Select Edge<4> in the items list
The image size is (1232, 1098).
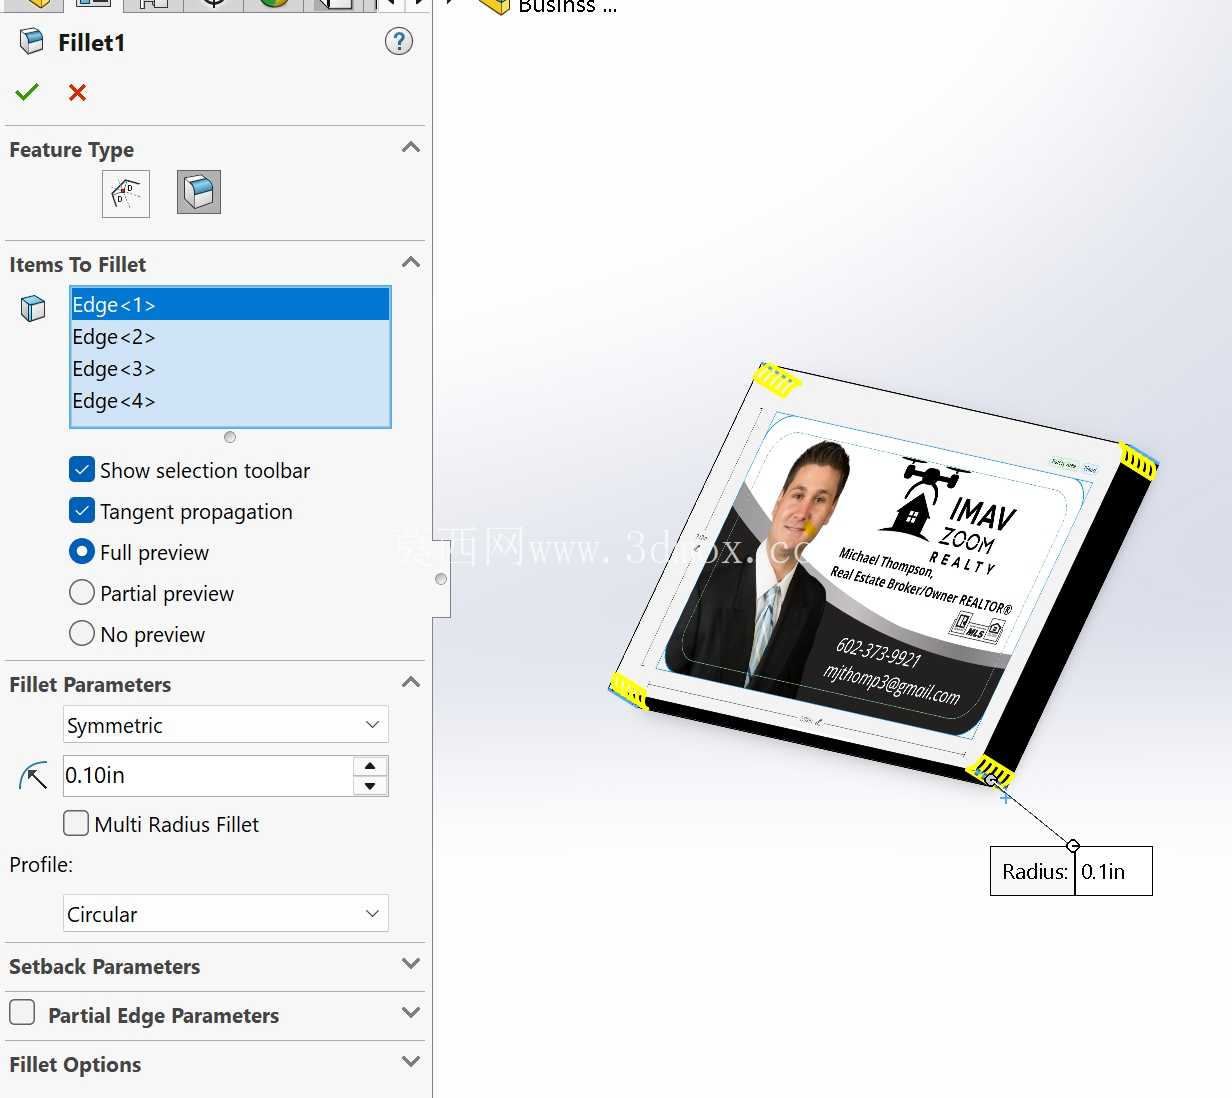pos(230,401)
